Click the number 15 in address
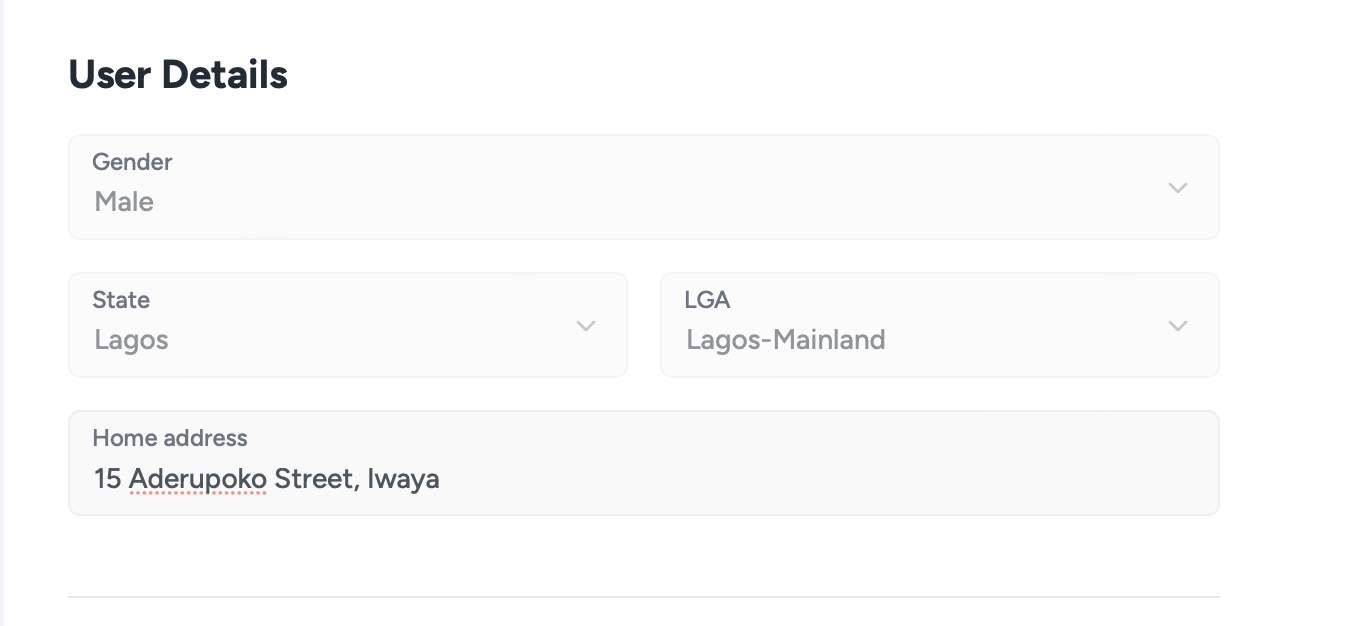The height and width of the screenshot is (626, 1366). [x=107, y=479]
